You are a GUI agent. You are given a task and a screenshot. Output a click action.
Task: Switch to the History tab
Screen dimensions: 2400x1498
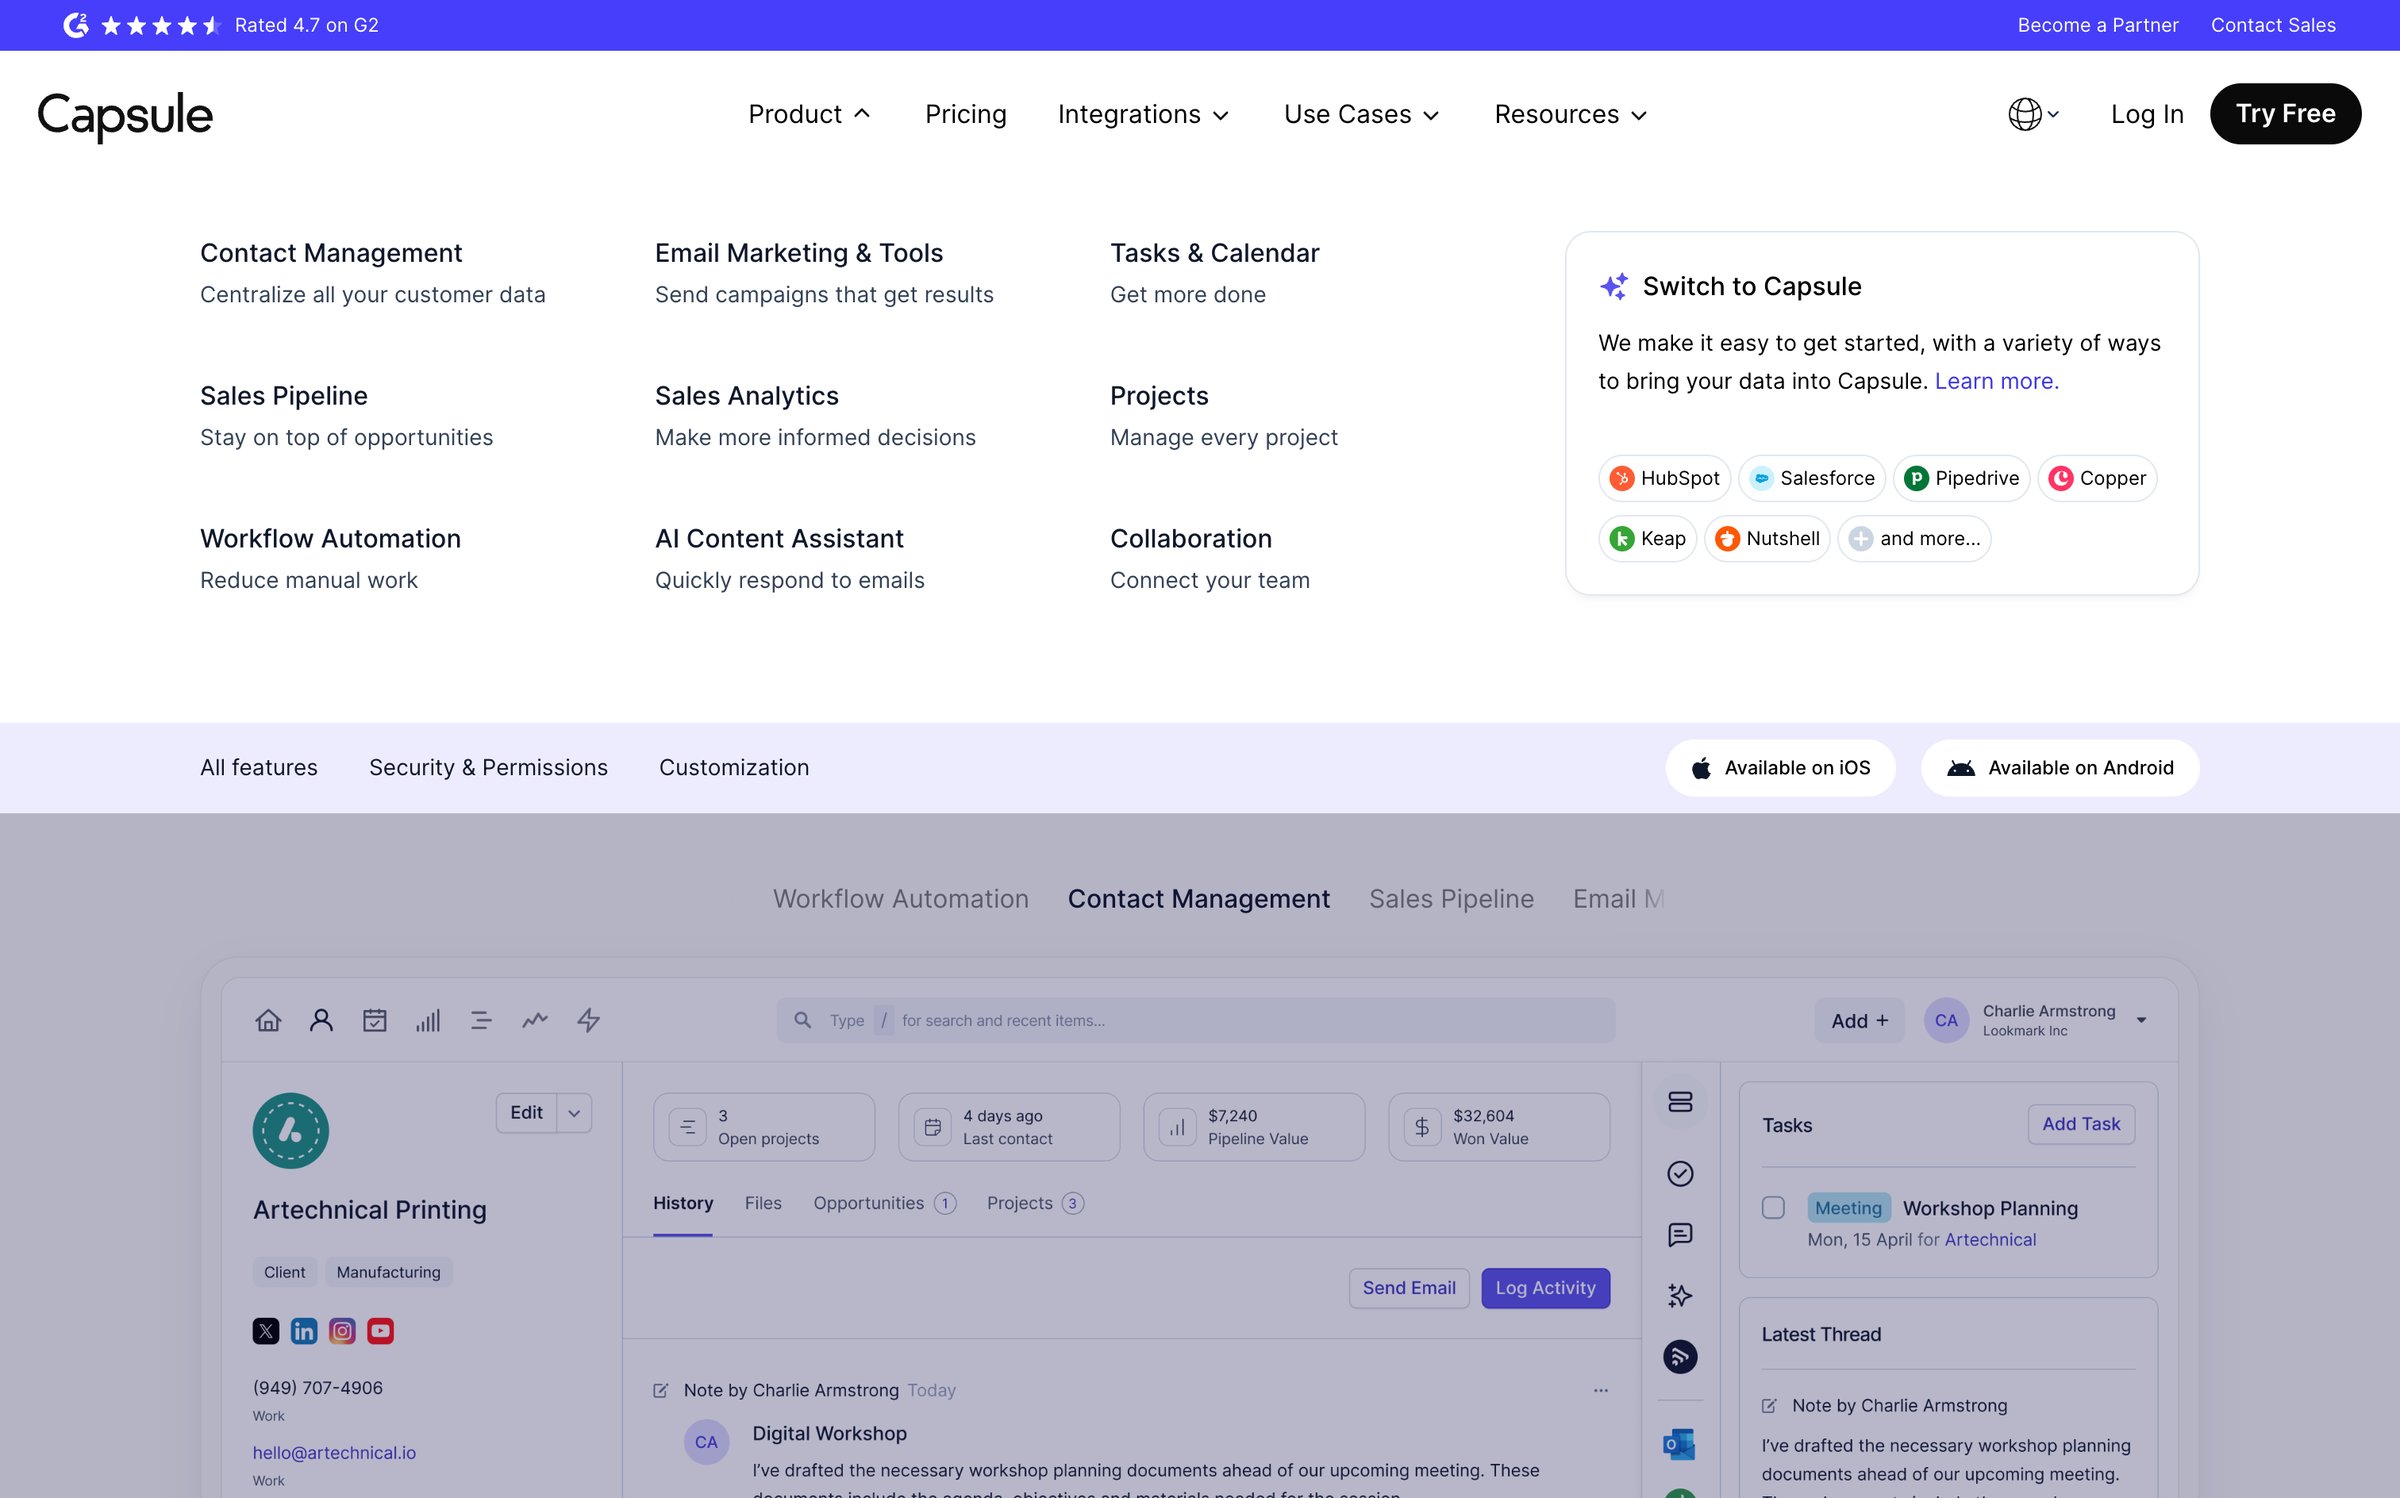(683, 1203)
